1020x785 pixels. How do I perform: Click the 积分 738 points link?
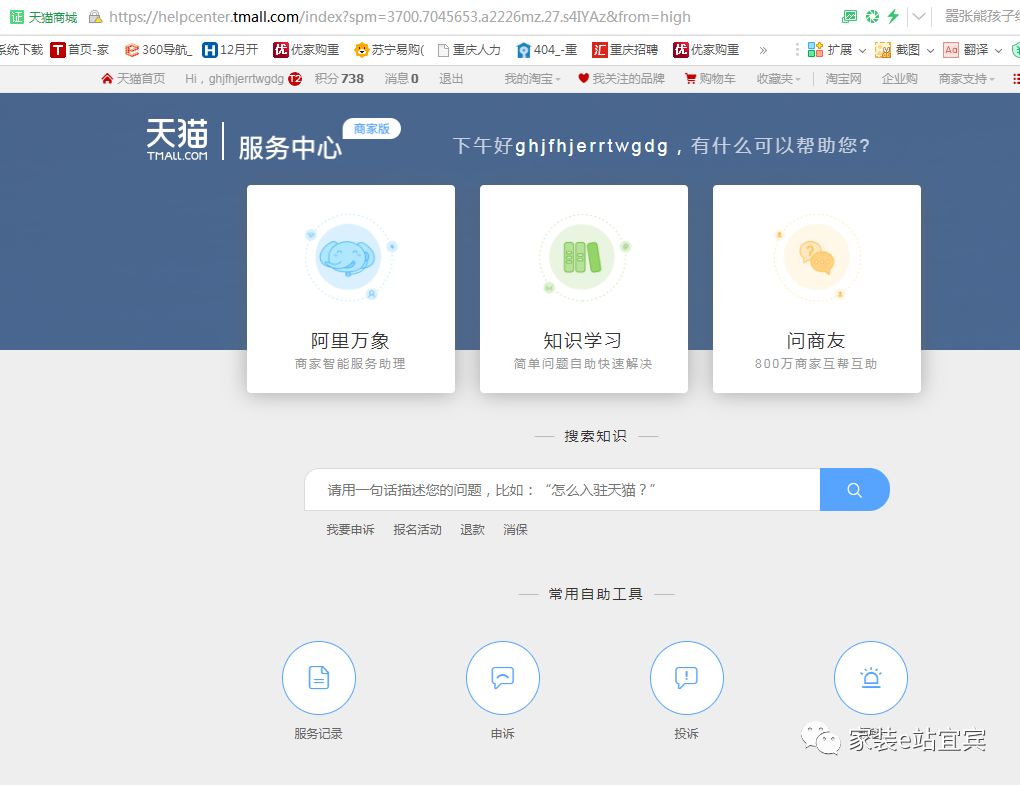tap(339, 79)
